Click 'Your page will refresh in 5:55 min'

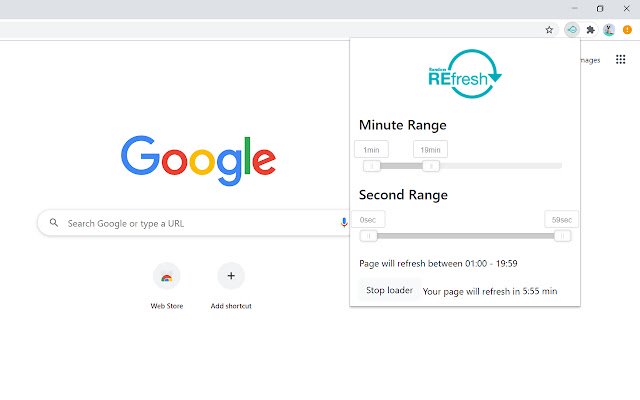(x=490, y=291)
